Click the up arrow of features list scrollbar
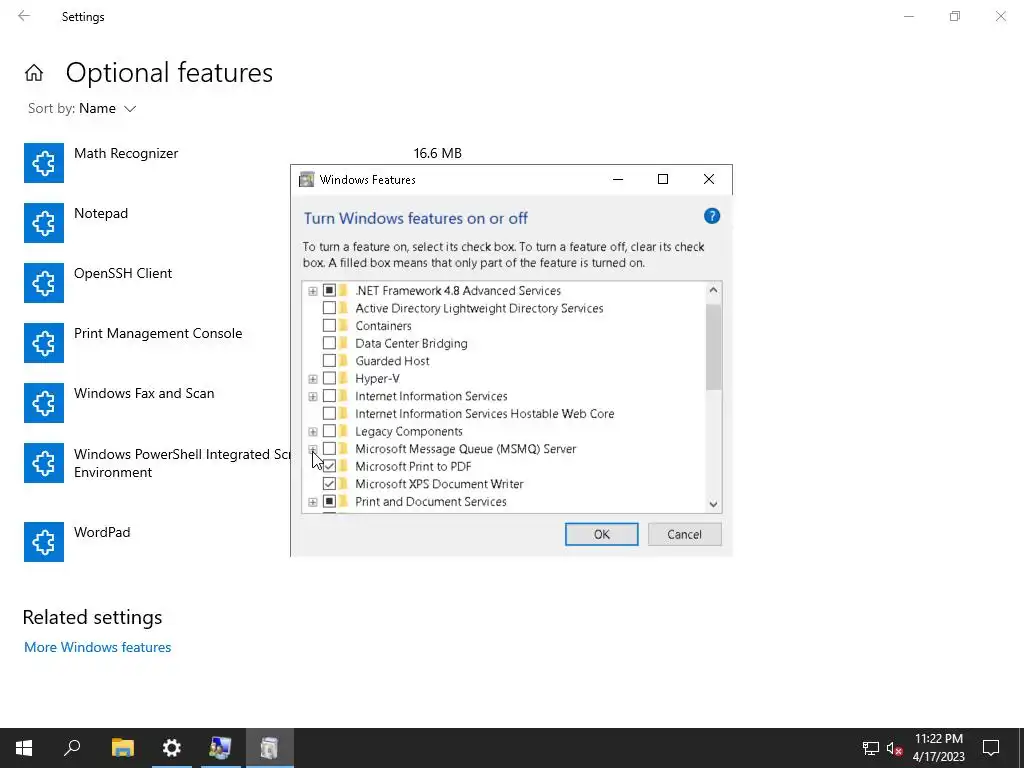 713,290
